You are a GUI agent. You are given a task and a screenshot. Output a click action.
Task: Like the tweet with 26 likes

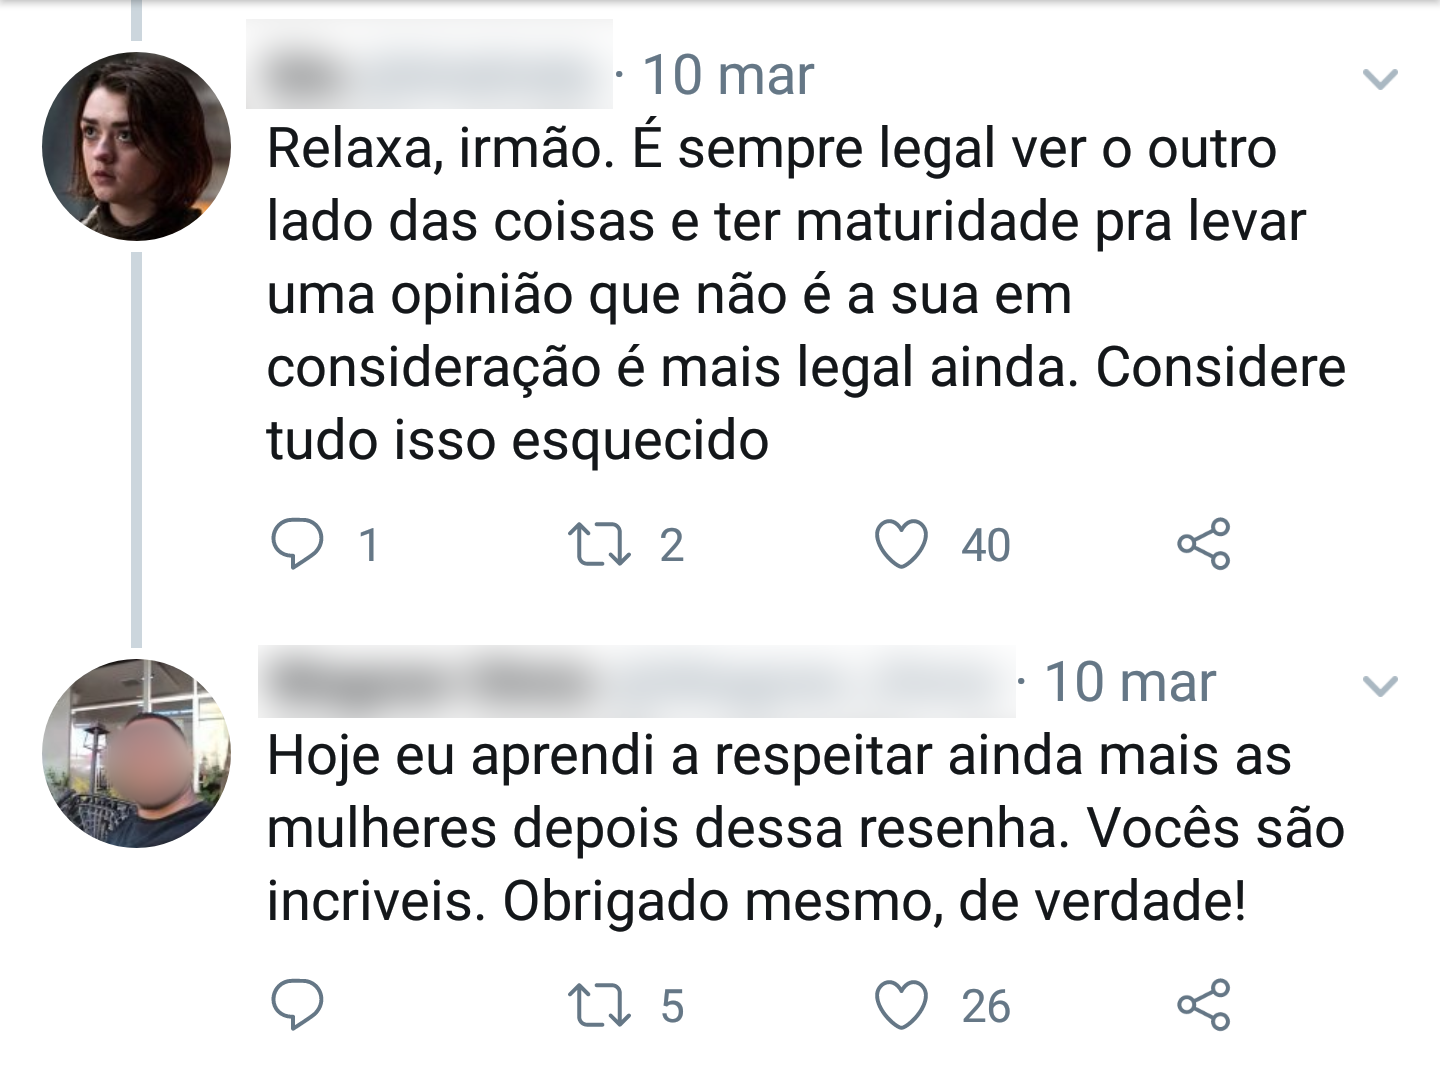[x=901, y=1005]
